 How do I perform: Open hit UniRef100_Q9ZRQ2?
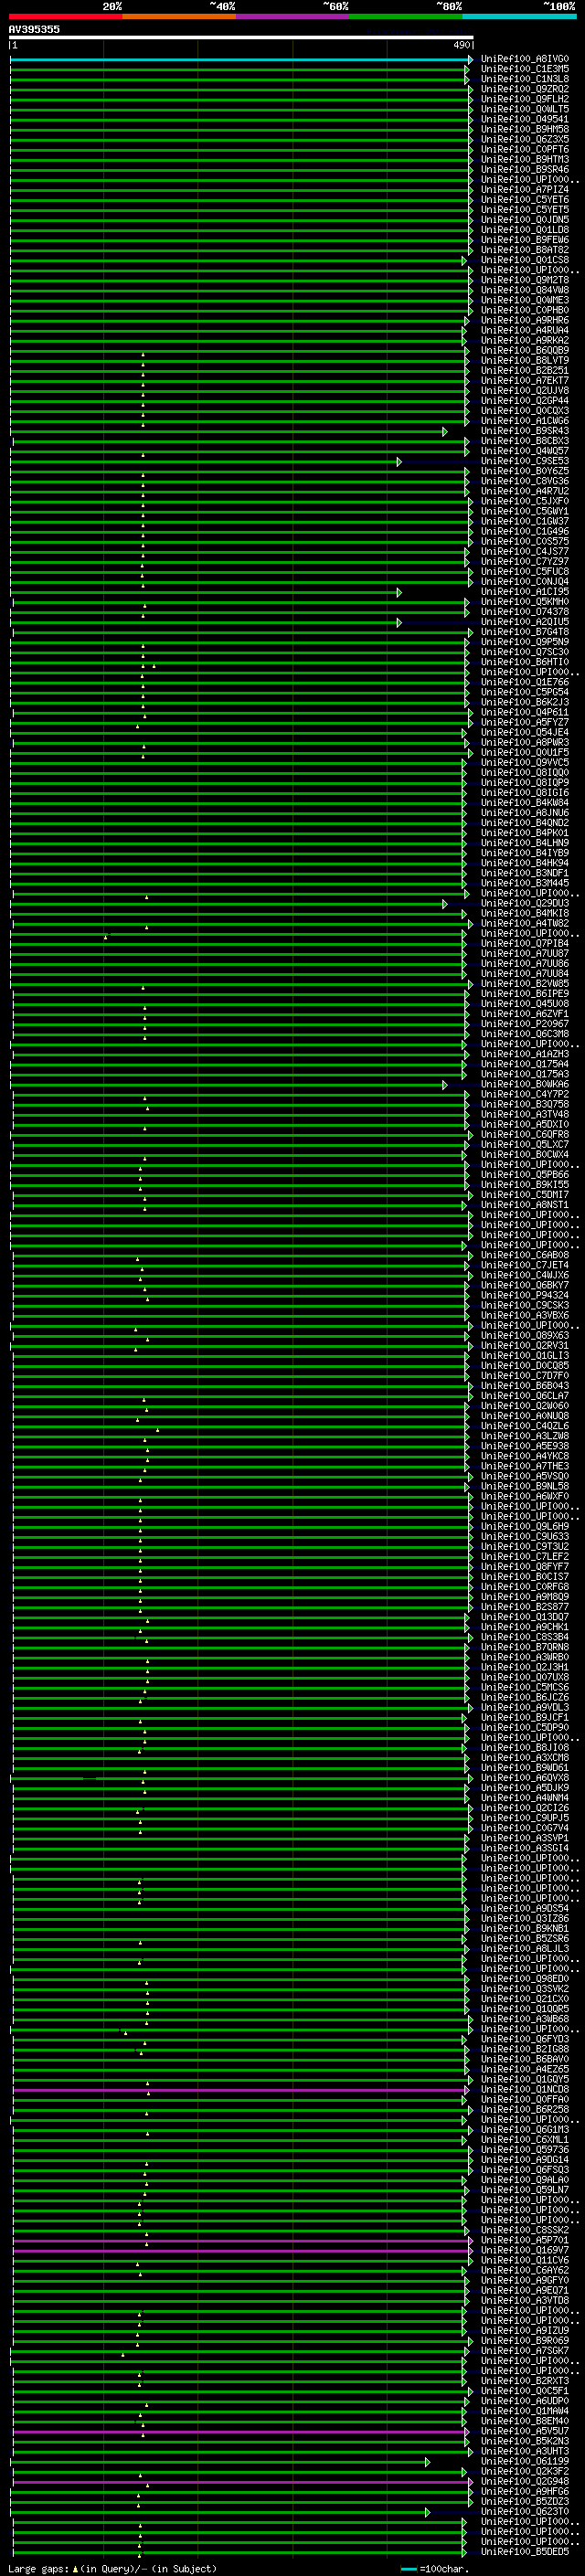click(x=525, y=89)
